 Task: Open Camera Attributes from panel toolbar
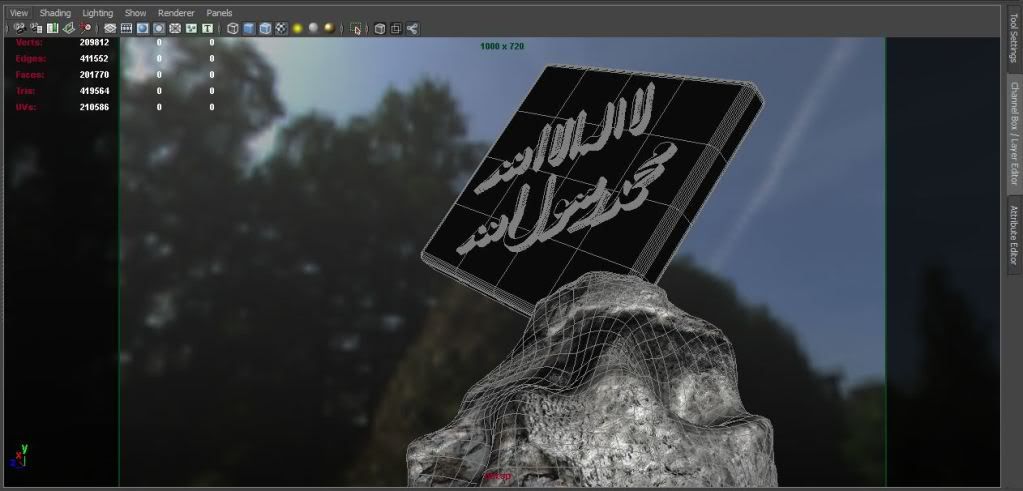(36, 28)
